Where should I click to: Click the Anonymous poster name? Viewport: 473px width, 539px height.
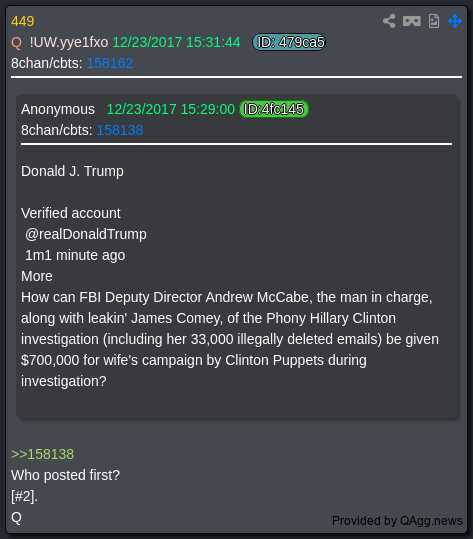[x=58, y=109]
